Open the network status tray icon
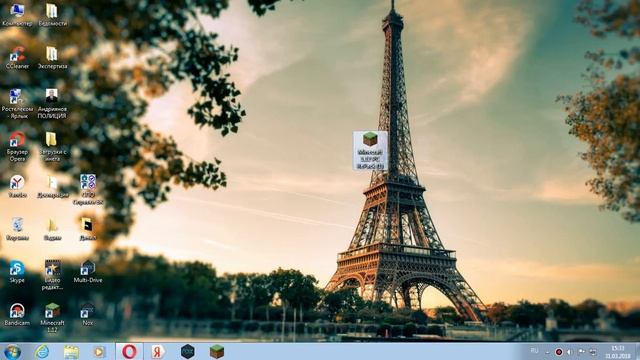Screen dimensions: 640x360 pyautogui.click(x=593, y=352)
